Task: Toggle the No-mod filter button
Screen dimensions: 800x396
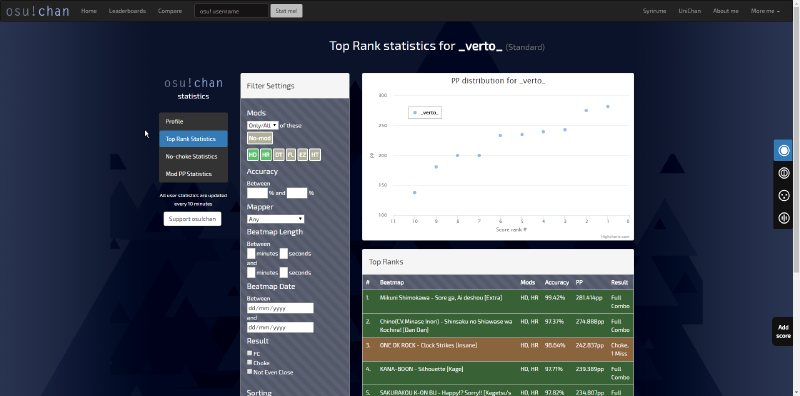Action: point(260,138)
